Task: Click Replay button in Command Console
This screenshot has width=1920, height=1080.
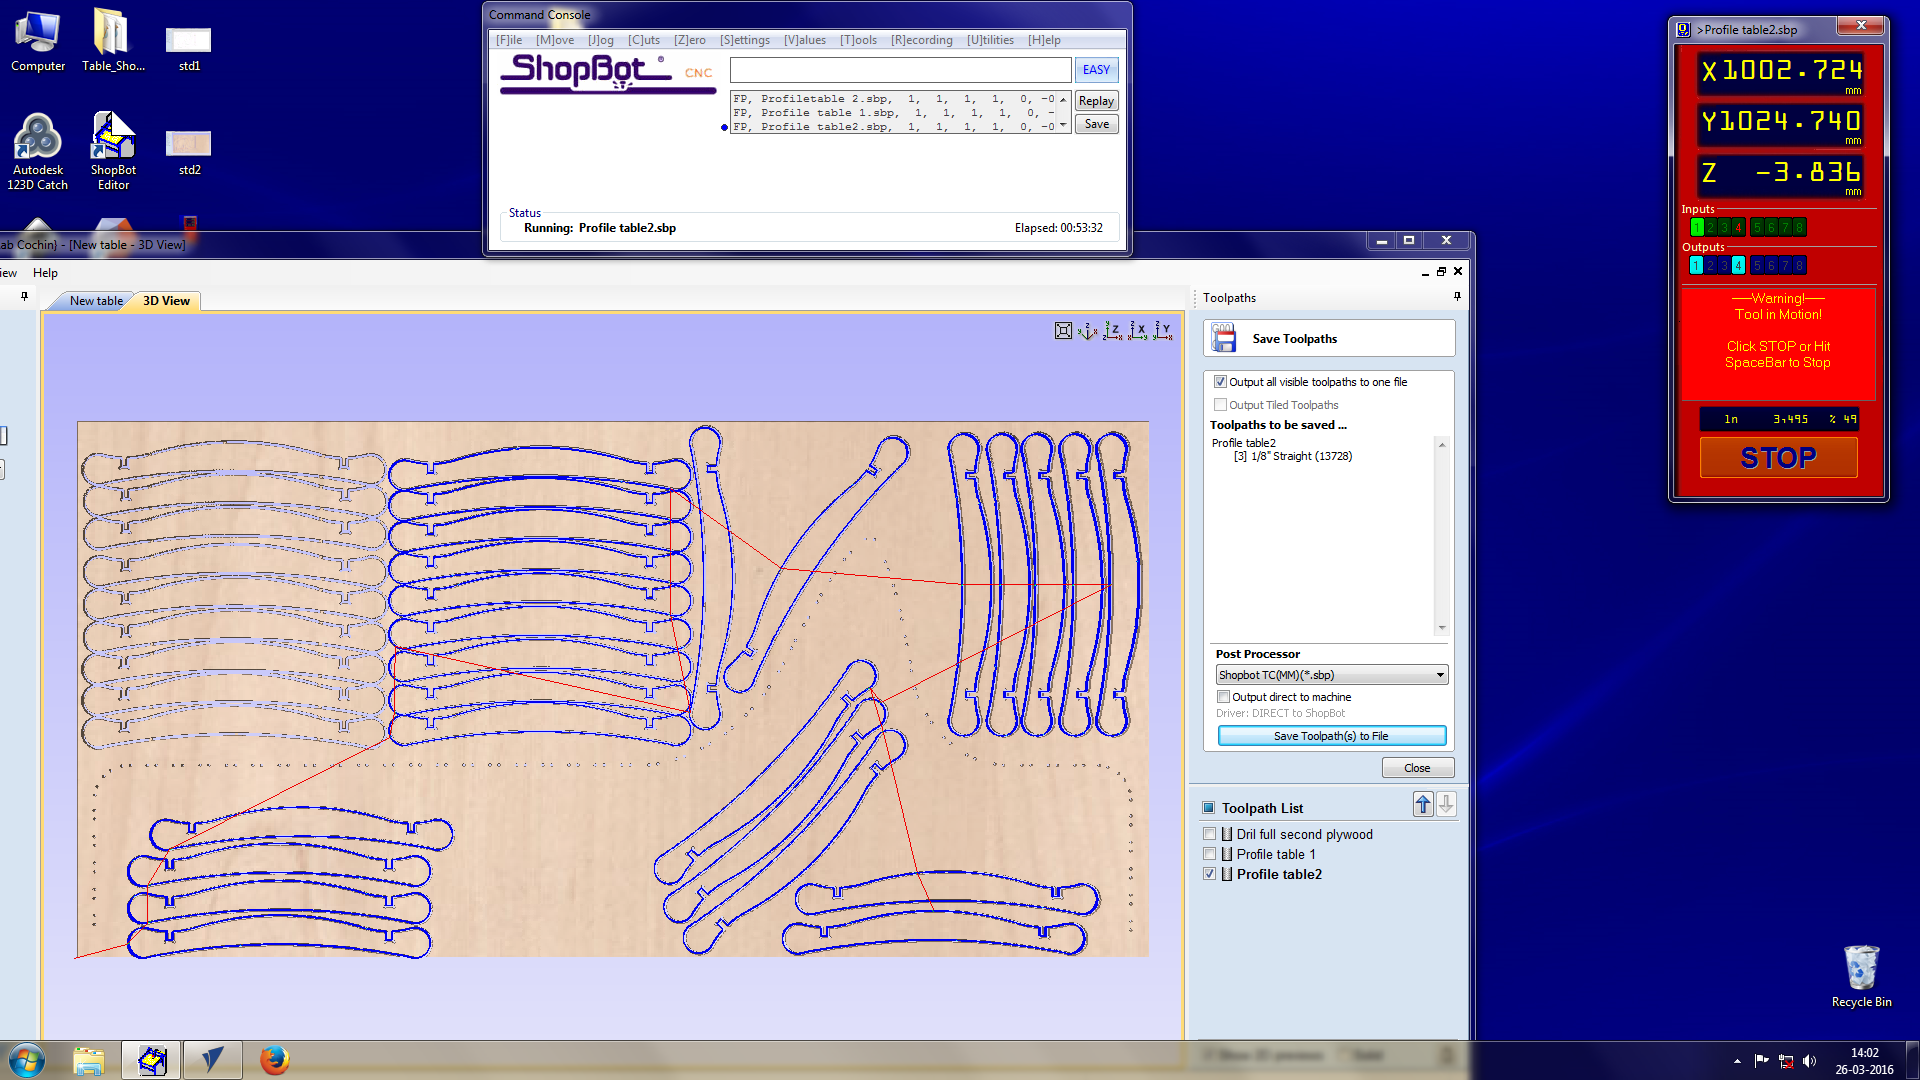Action: point(1096,101)
